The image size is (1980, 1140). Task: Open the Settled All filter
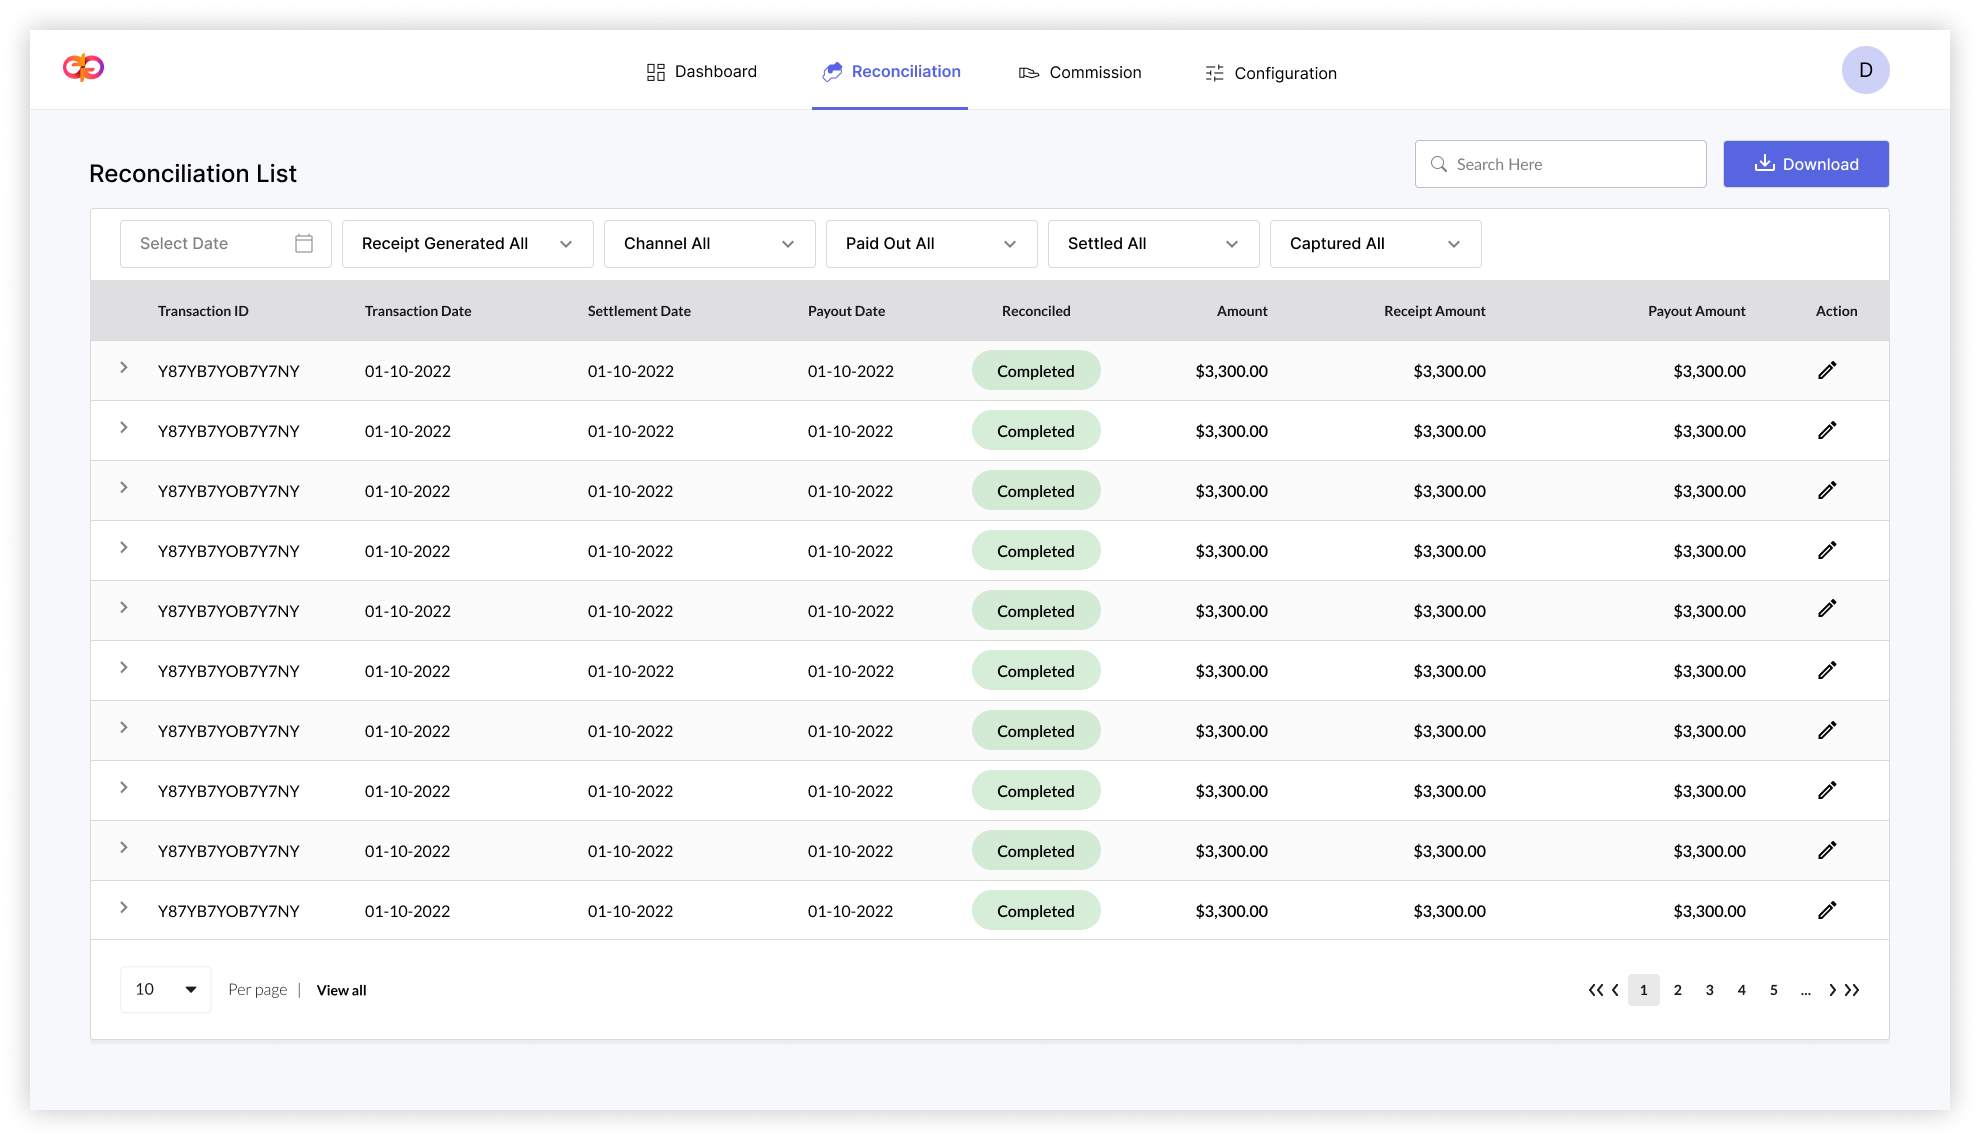[1154, 244]
